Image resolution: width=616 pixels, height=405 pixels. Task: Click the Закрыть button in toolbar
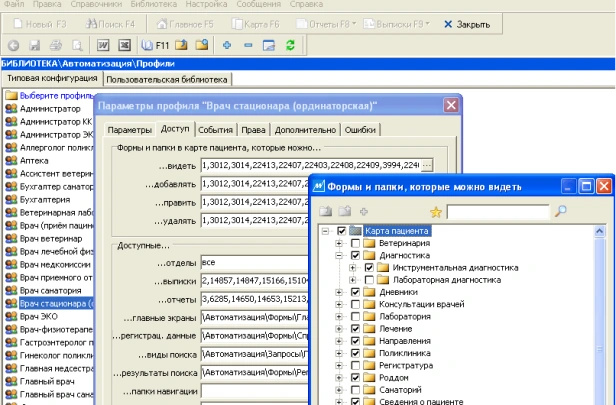(467, 24)
